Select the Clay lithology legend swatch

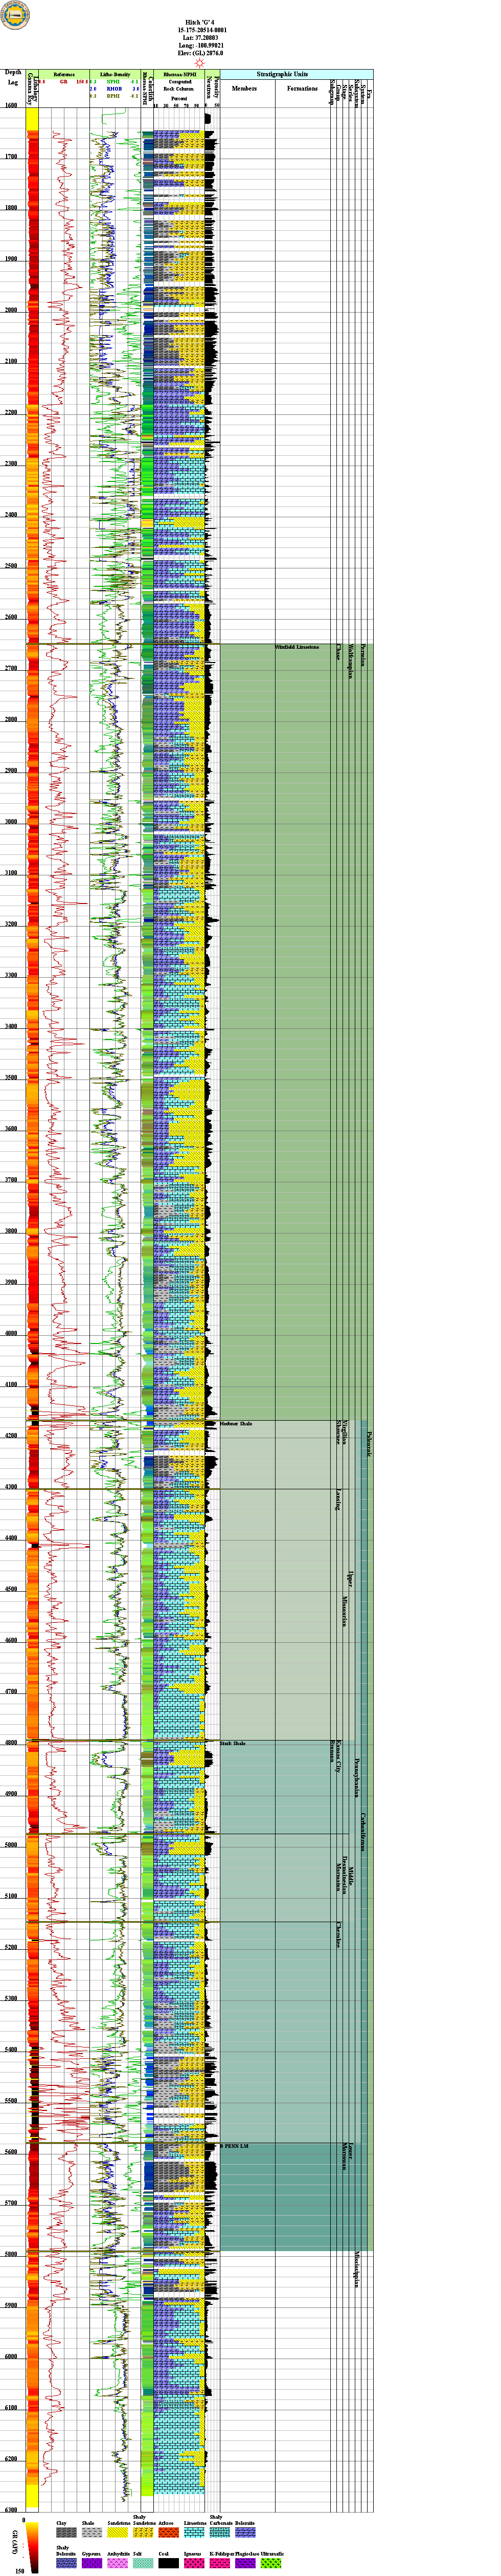[66, 2532]
